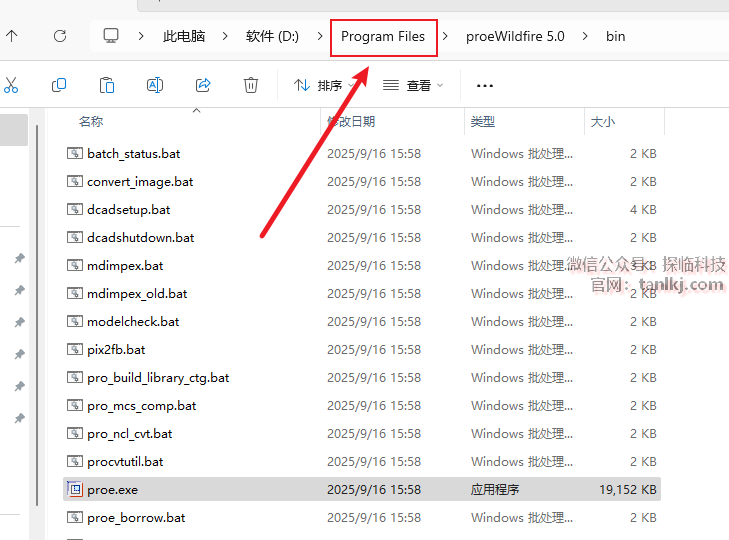Click the Share icon in toolbar

point(203,85)
